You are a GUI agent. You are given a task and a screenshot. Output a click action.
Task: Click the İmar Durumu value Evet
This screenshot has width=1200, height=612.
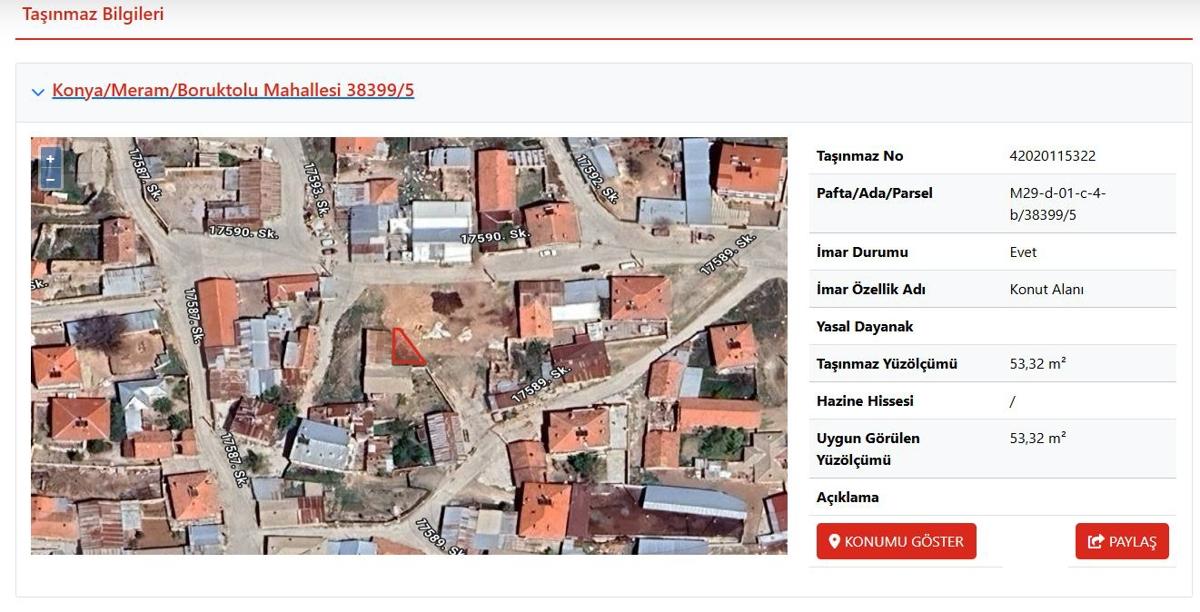(1023, 252)
